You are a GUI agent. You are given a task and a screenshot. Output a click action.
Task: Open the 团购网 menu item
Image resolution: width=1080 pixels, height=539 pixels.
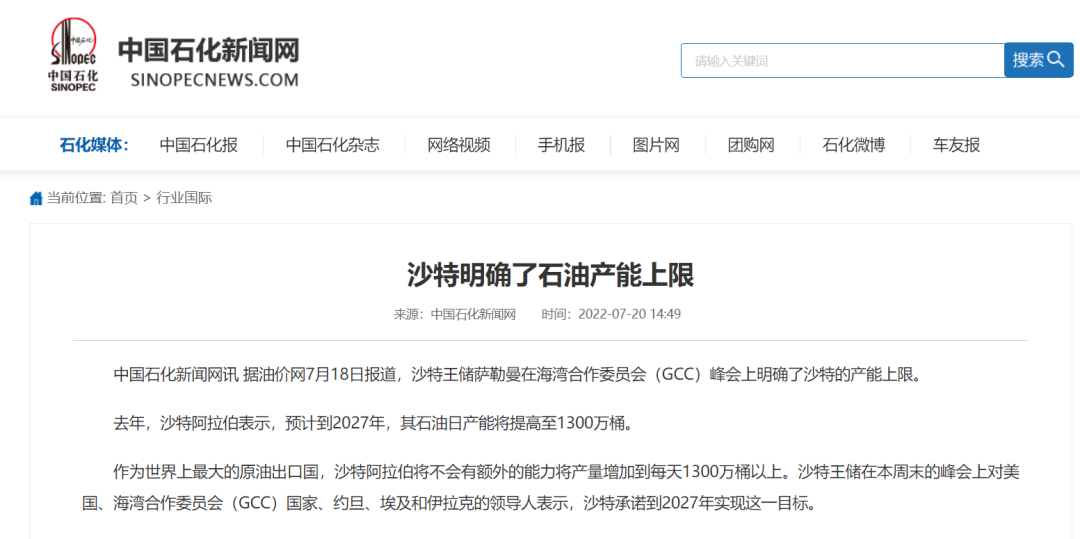(x=751, y=145)
